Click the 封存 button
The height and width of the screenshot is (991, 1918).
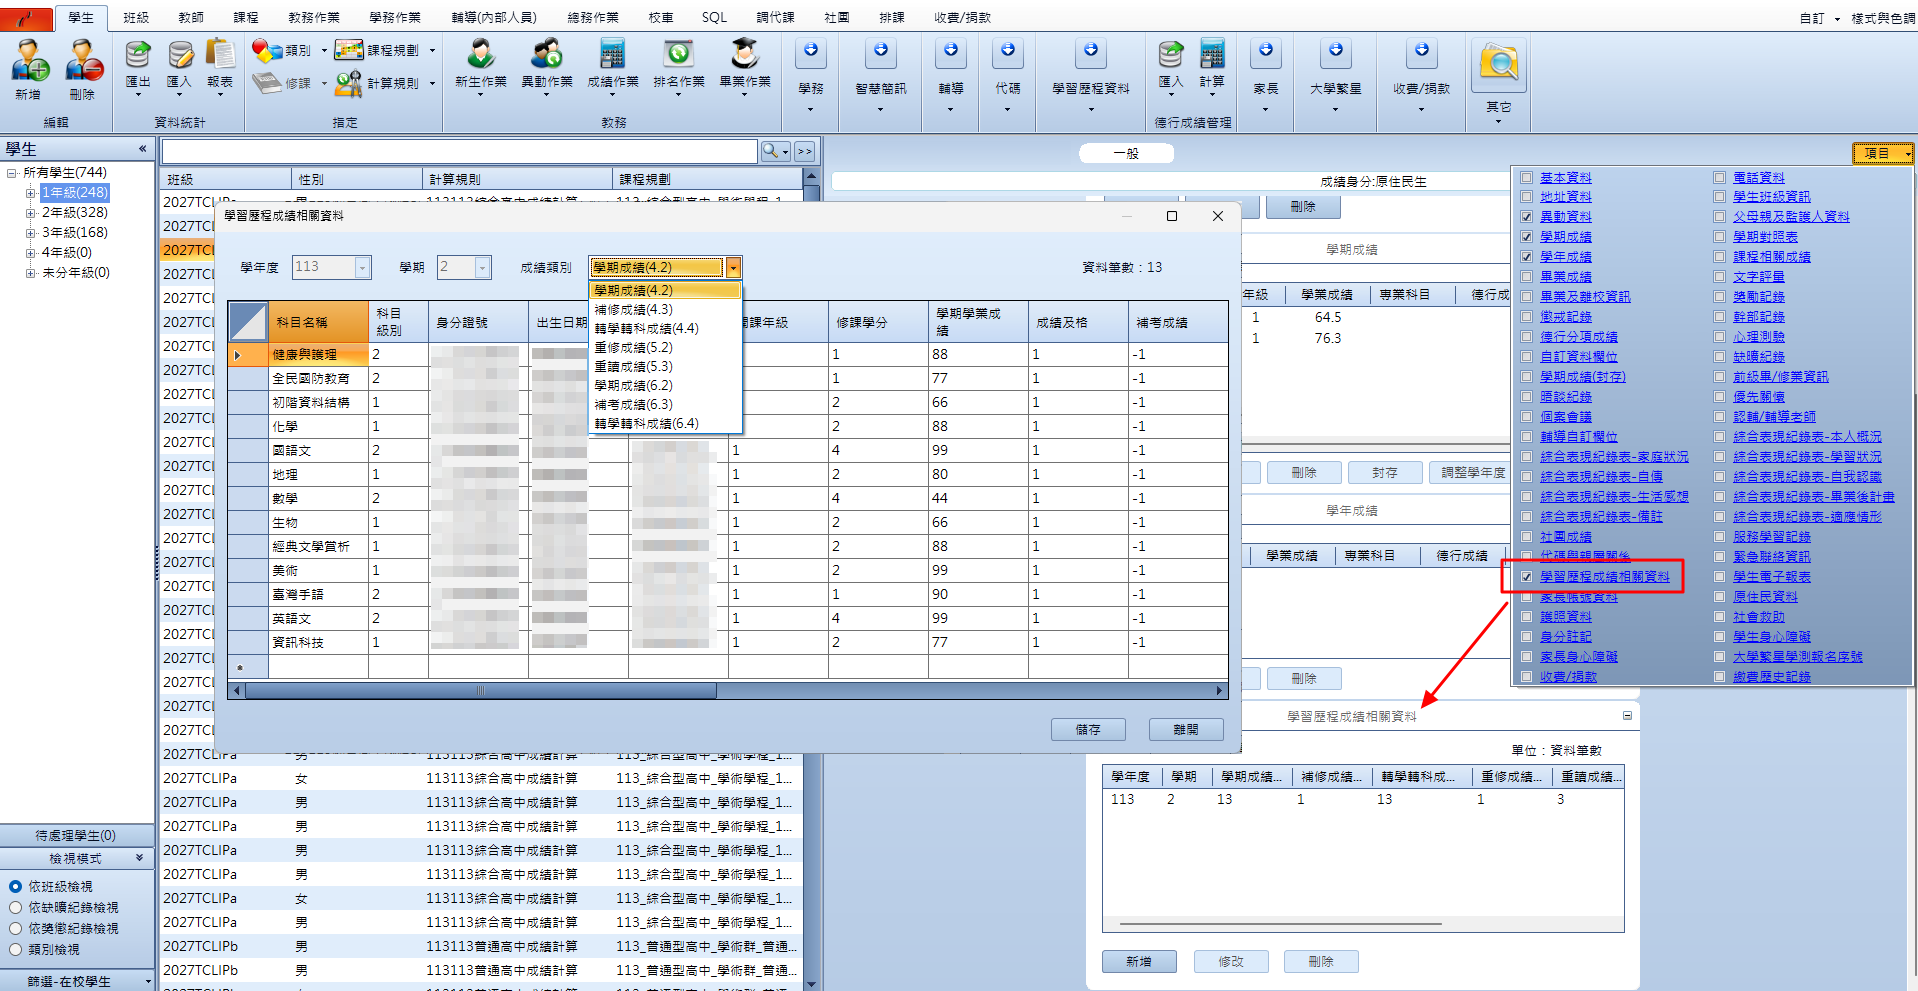point(1385,473)
